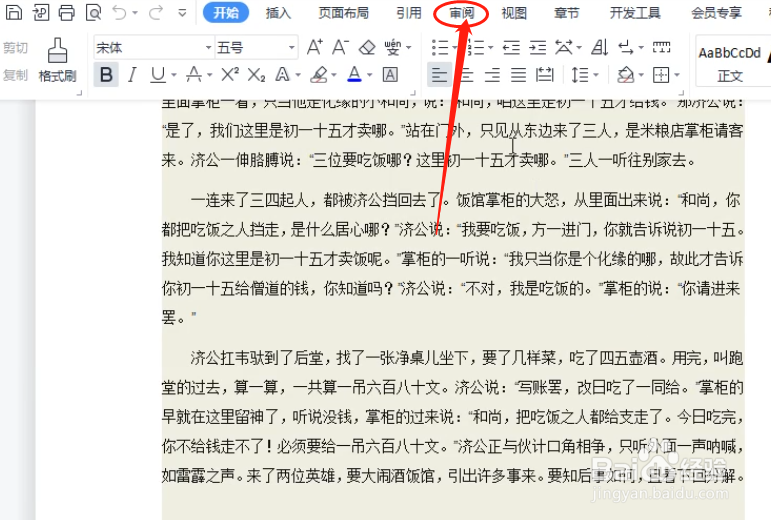Click the phonetic guide (wén) icon
Image resolution: width=771 pixels, height=520 pixels.
pyautogui.click(x=392, y=48)
